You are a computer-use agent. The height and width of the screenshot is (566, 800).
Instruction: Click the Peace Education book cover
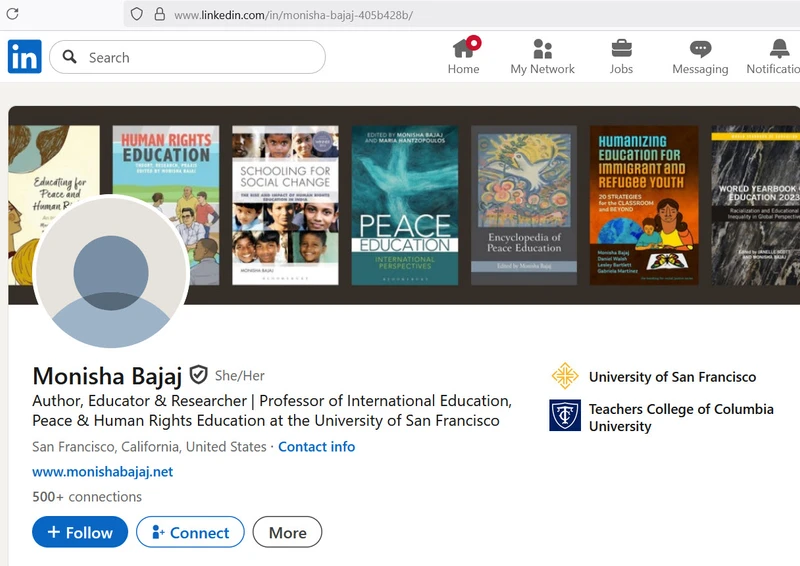405,205
